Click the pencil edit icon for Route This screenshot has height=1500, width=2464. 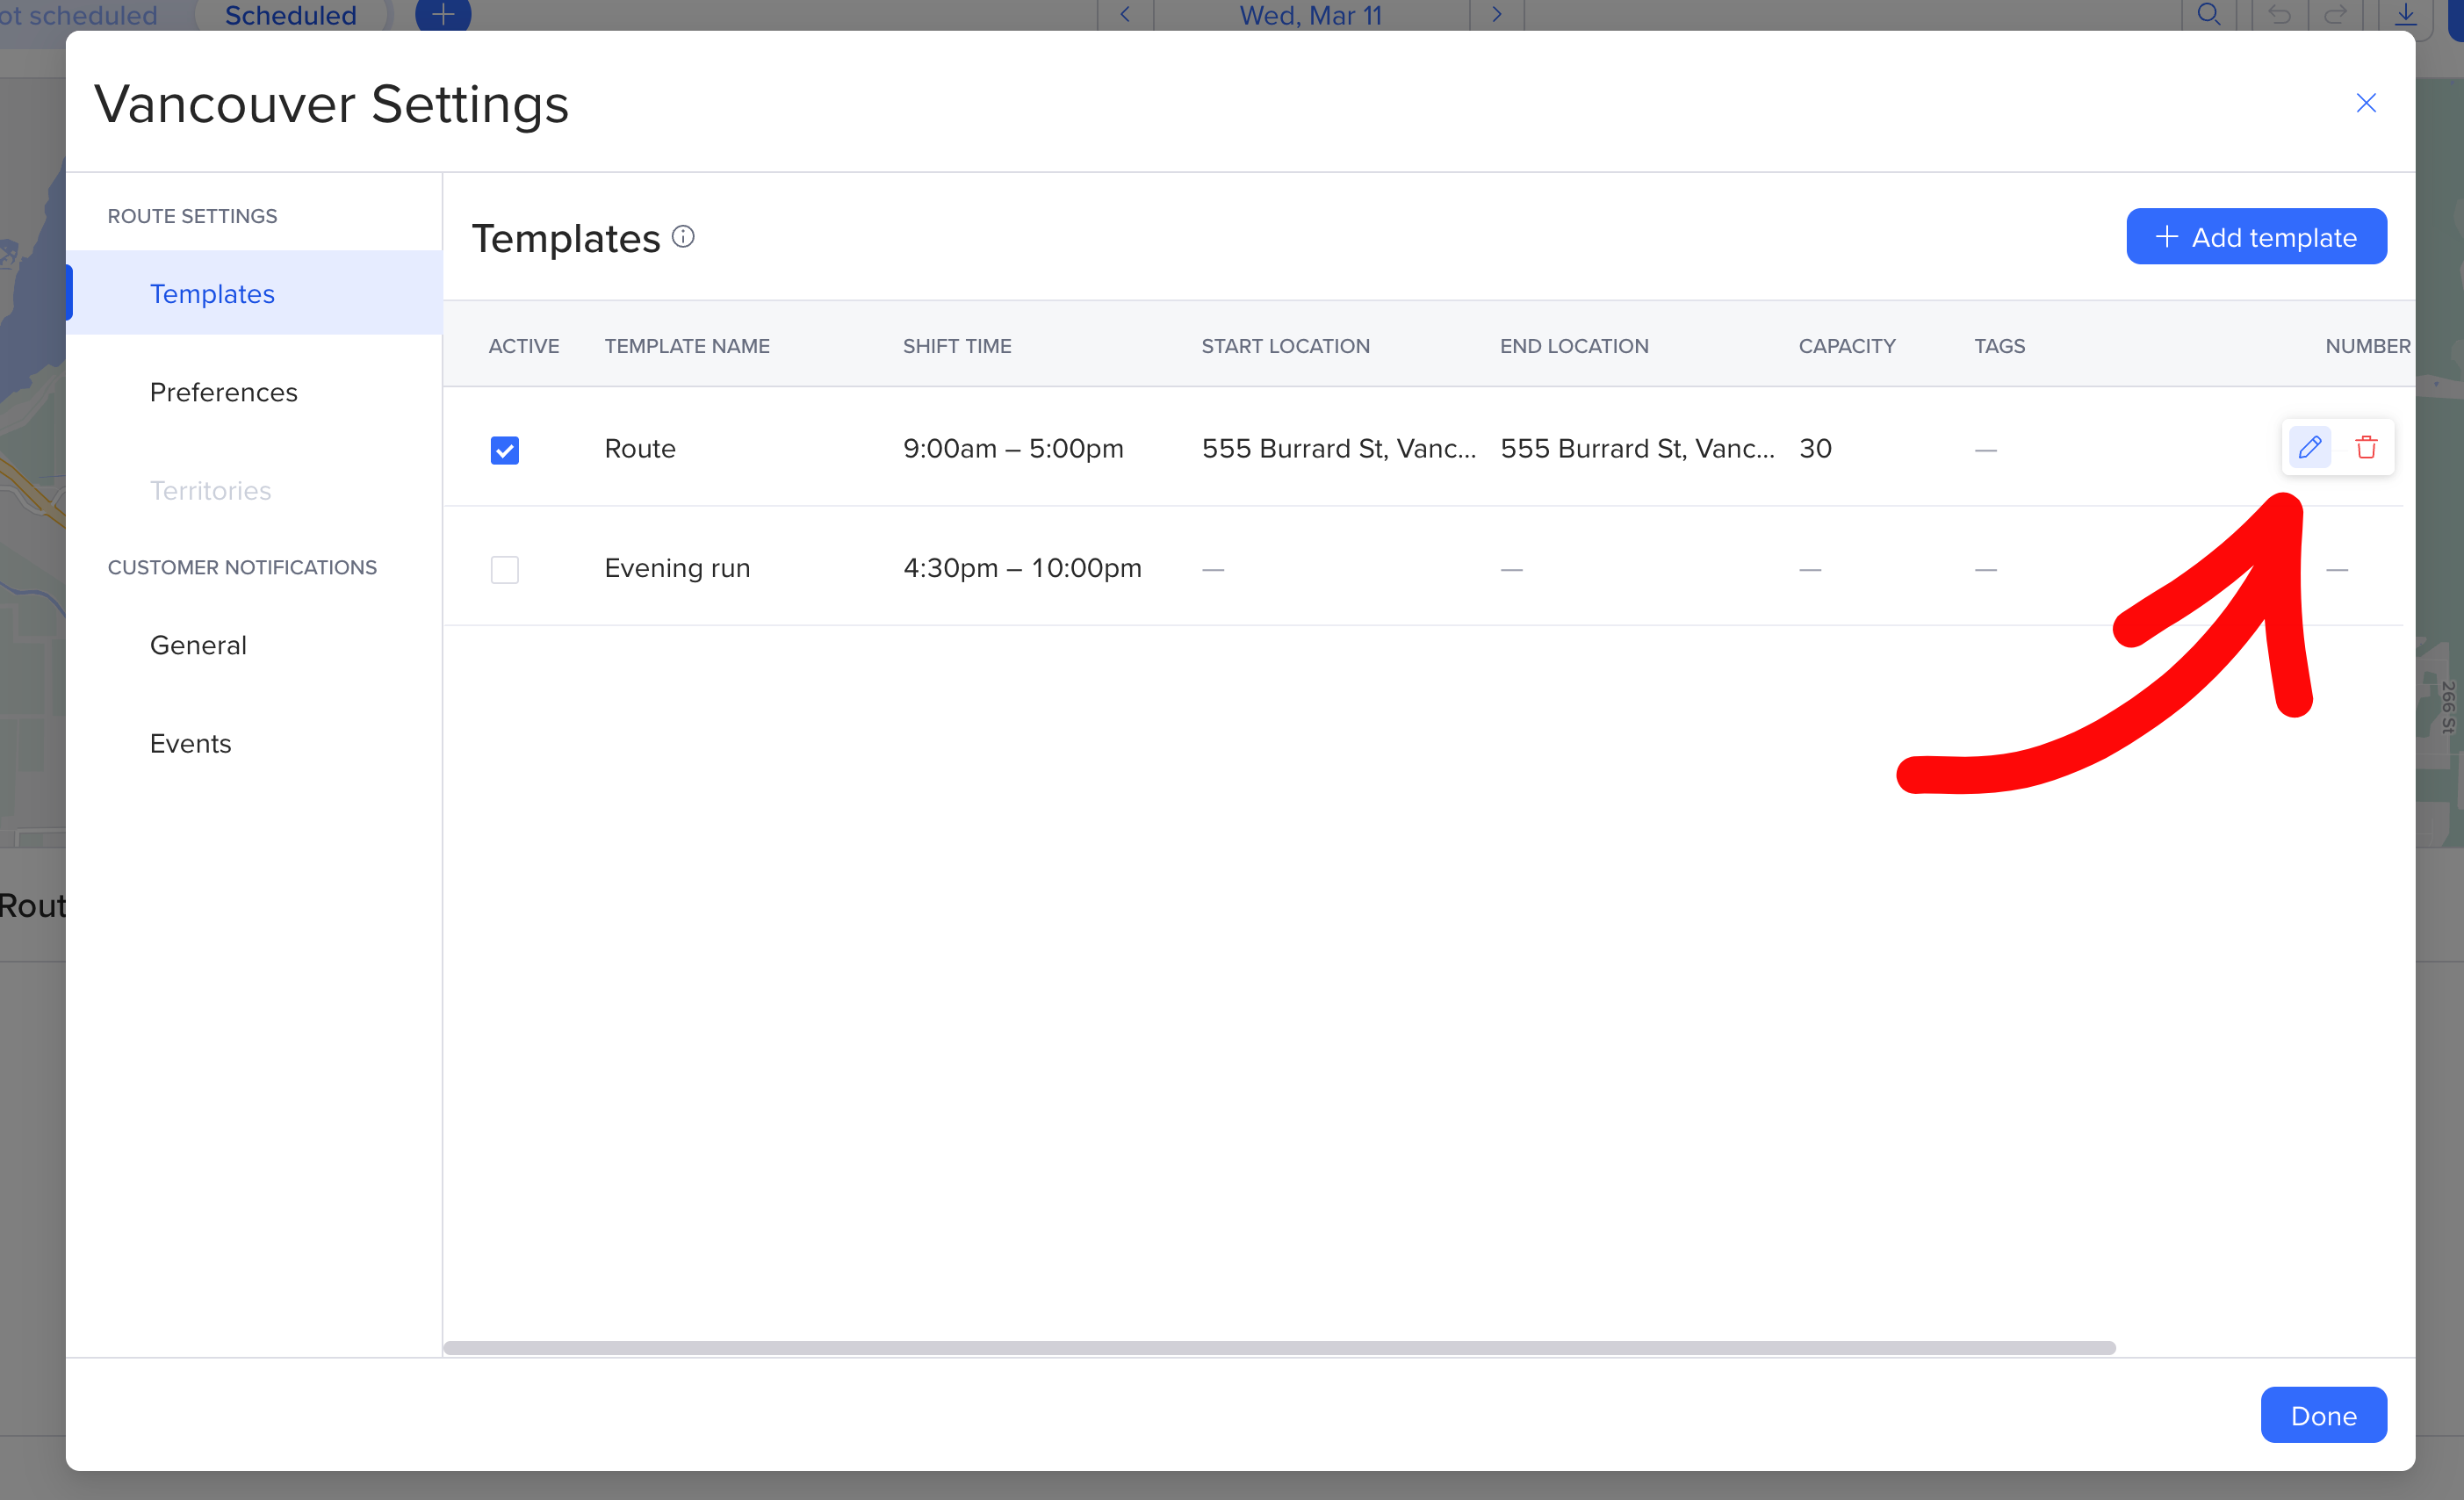point(2309,447)
